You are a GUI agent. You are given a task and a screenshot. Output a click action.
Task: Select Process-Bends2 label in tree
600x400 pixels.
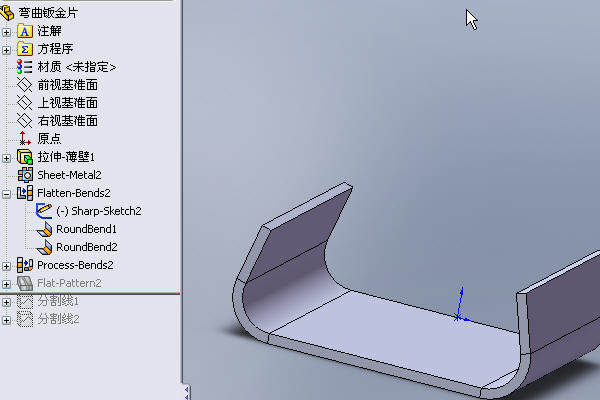coord(75,265)
